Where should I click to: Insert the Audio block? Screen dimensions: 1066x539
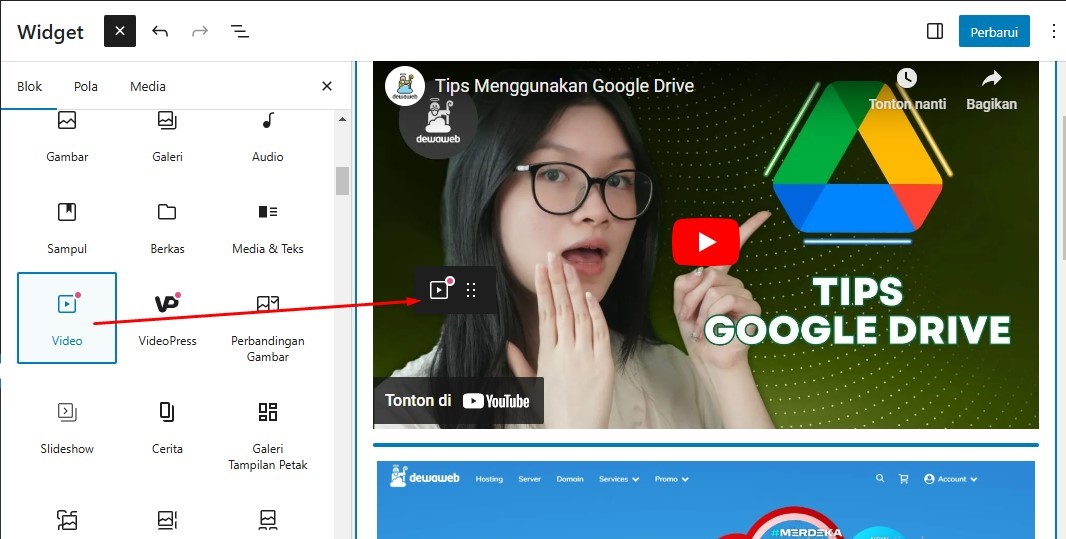point(268,136)
